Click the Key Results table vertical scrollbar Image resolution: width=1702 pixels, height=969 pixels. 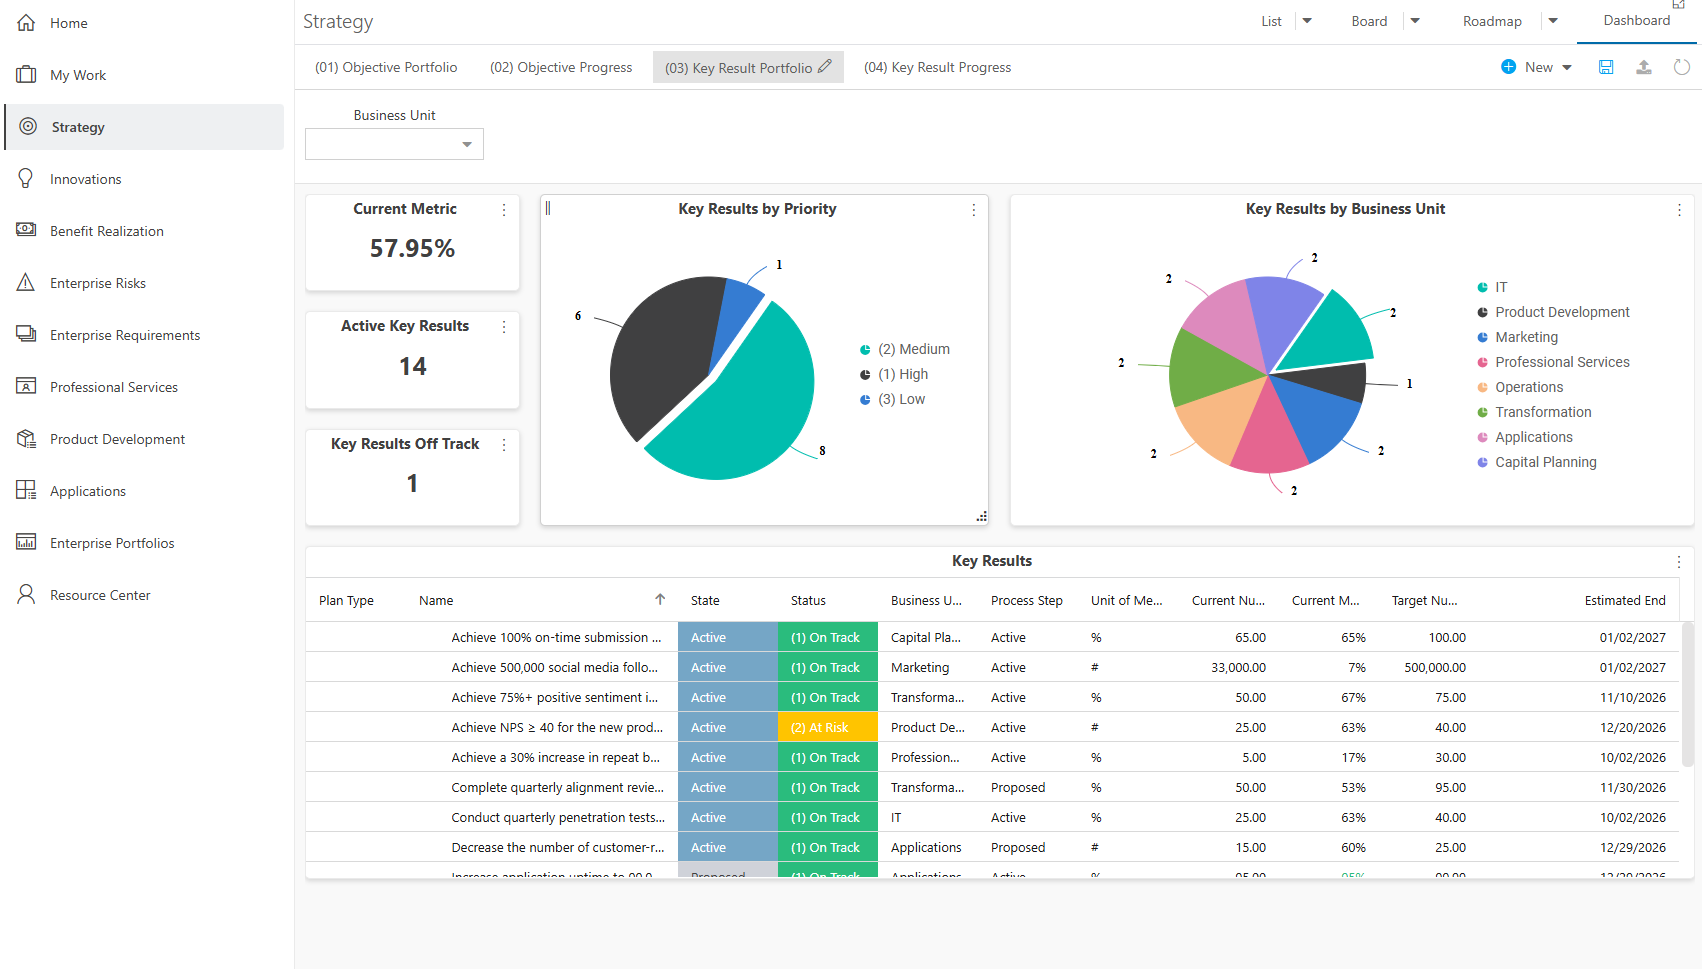[x=1688, y=695]
